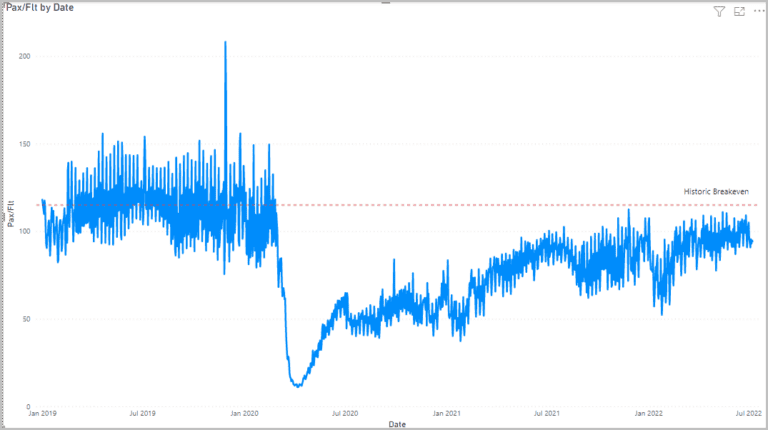Click the Jan 2019 axis label

tap(42, 413)
